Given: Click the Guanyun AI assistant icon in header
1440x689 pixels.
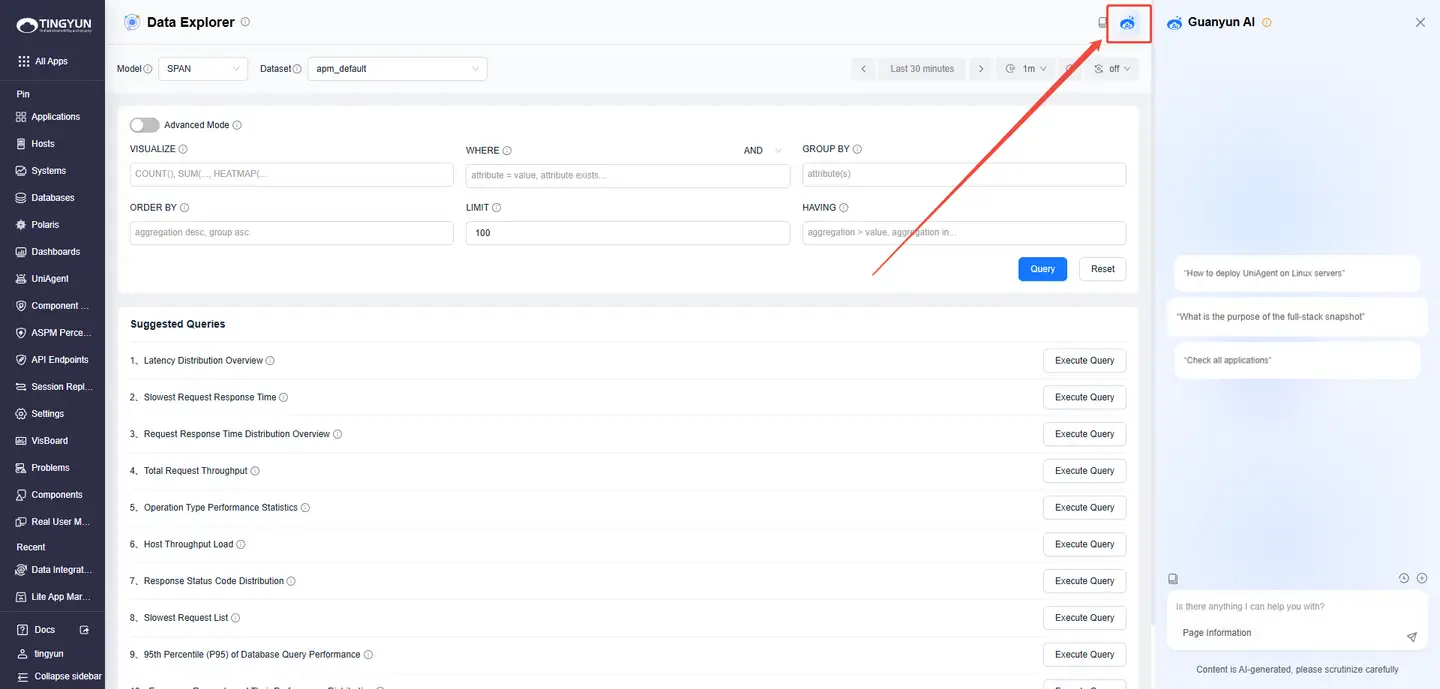Looking at the screenshot, I should pos(1128,23).
